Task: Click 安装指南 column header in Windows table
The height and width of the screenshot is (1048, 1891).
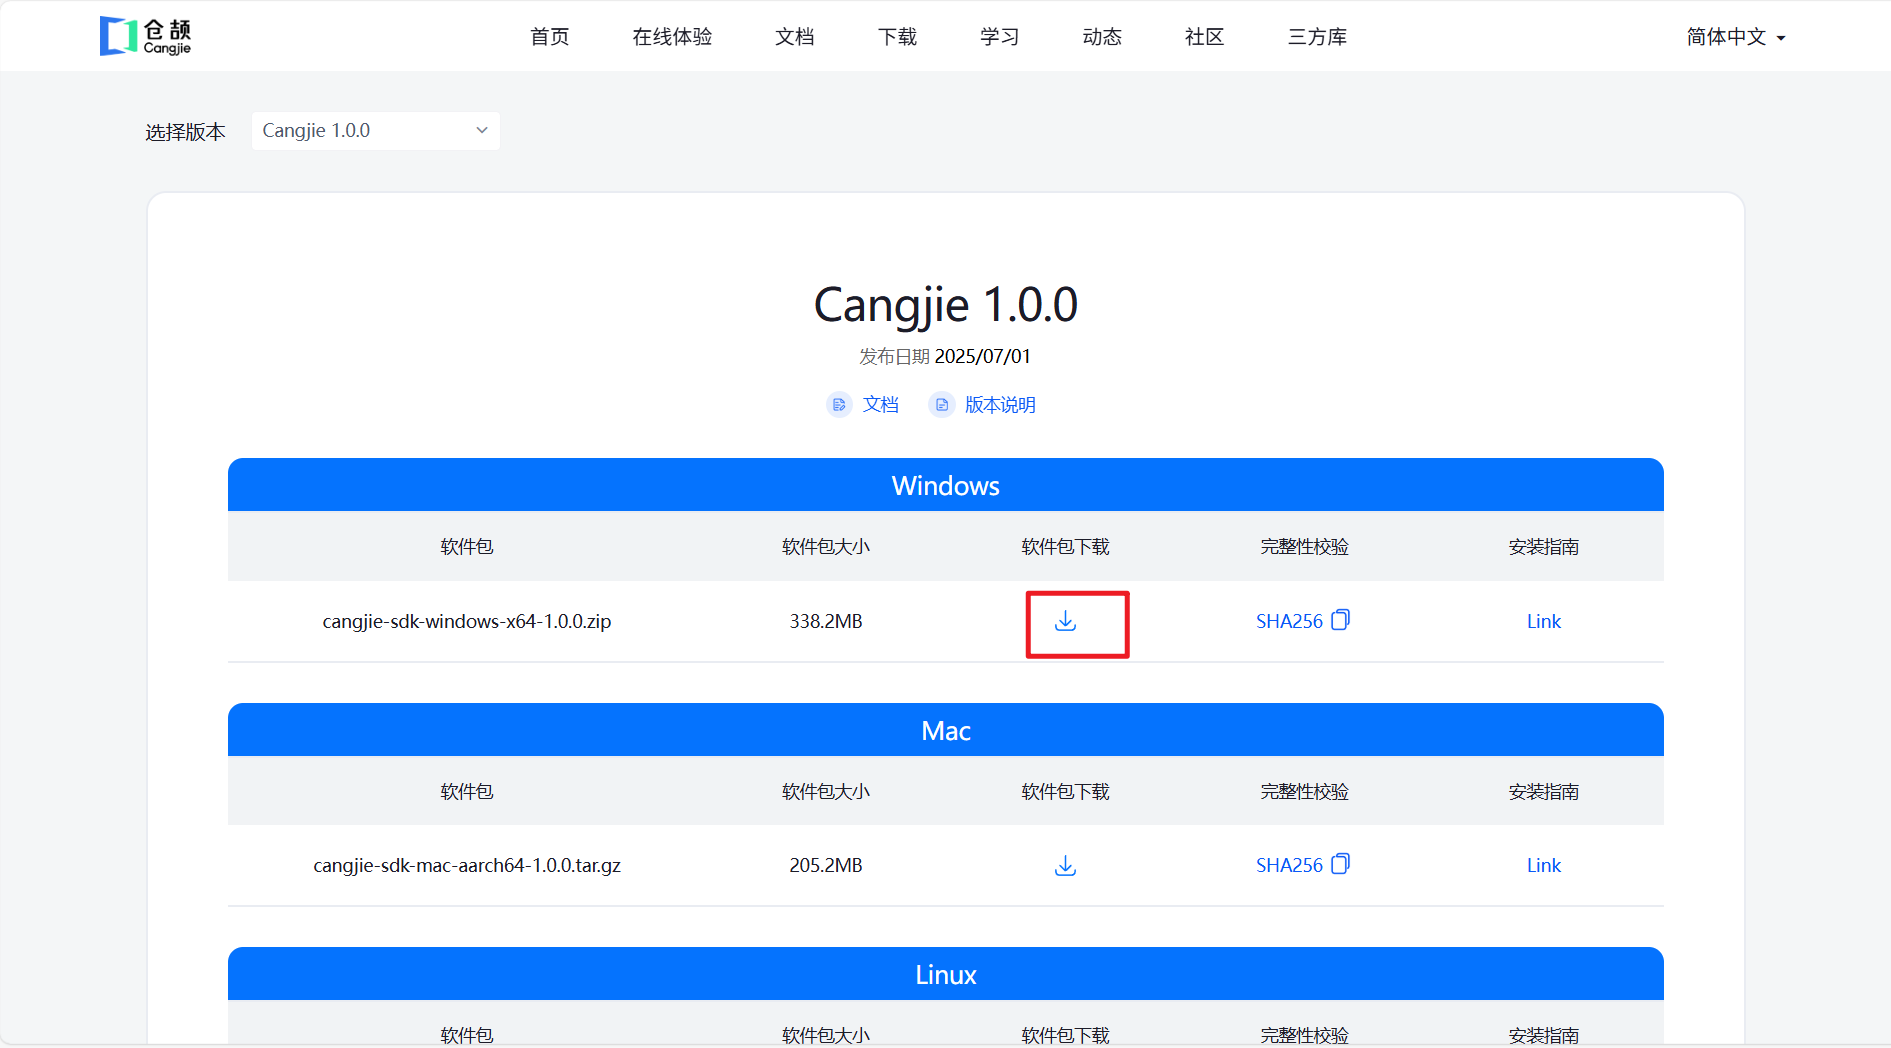Action: [1544, 546]
